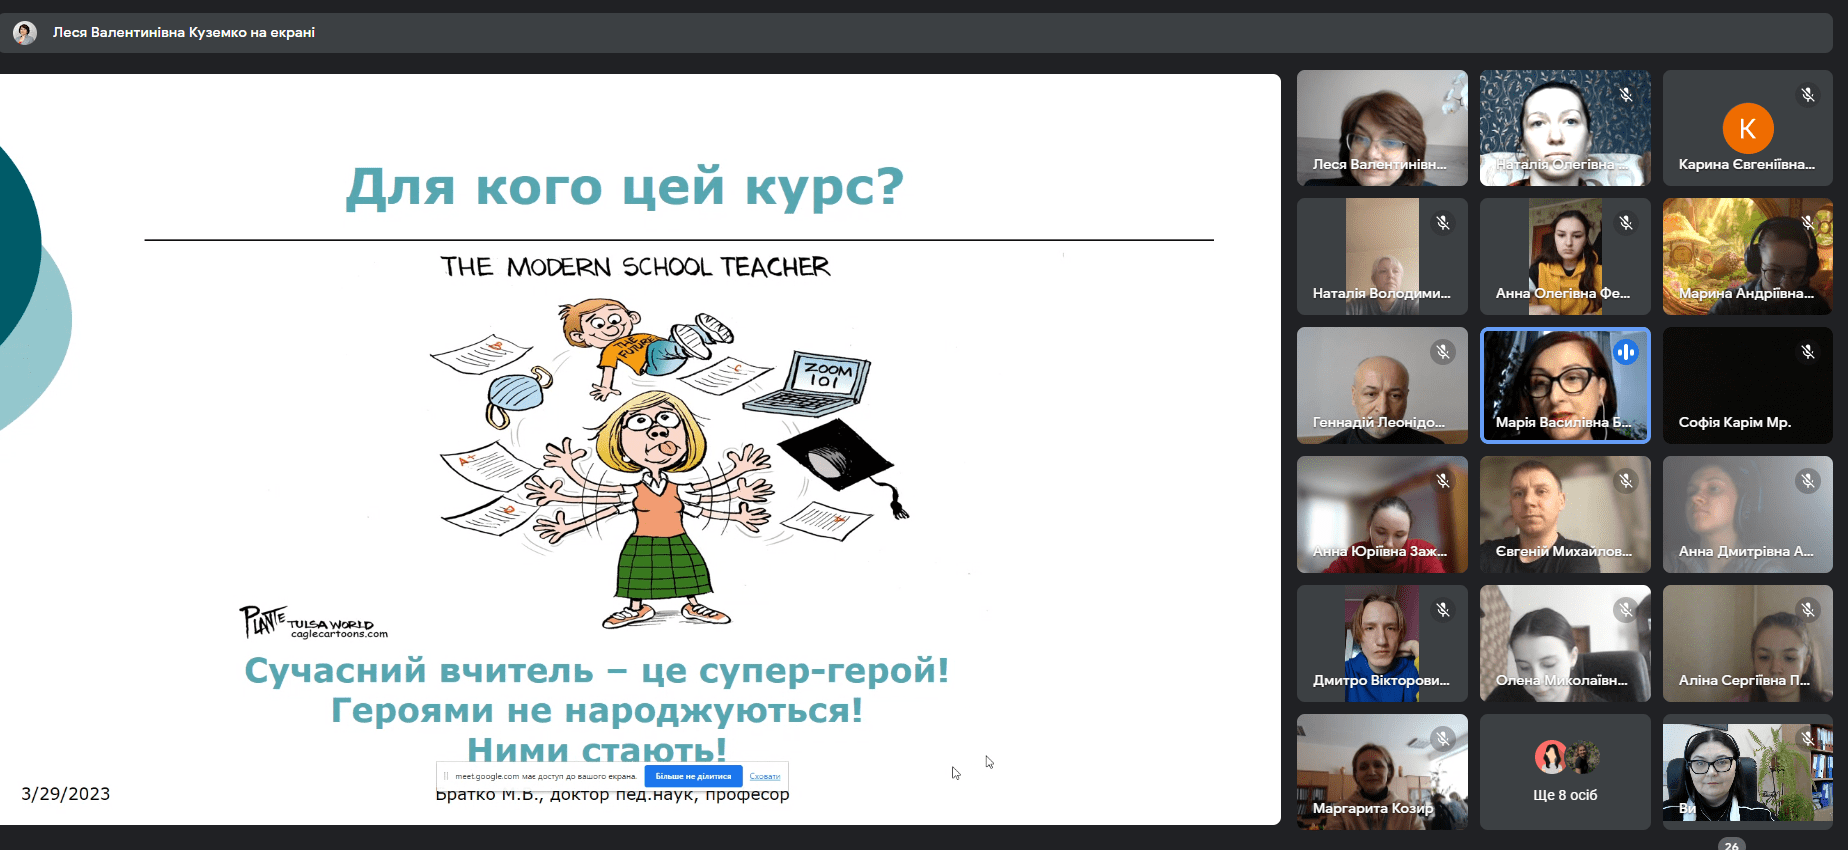Click presenter avatar beside 'Леся Валентинівна Куземко на екрані'
The width and height of the screenshot is (1848, 850).
(x=25, y=33)
